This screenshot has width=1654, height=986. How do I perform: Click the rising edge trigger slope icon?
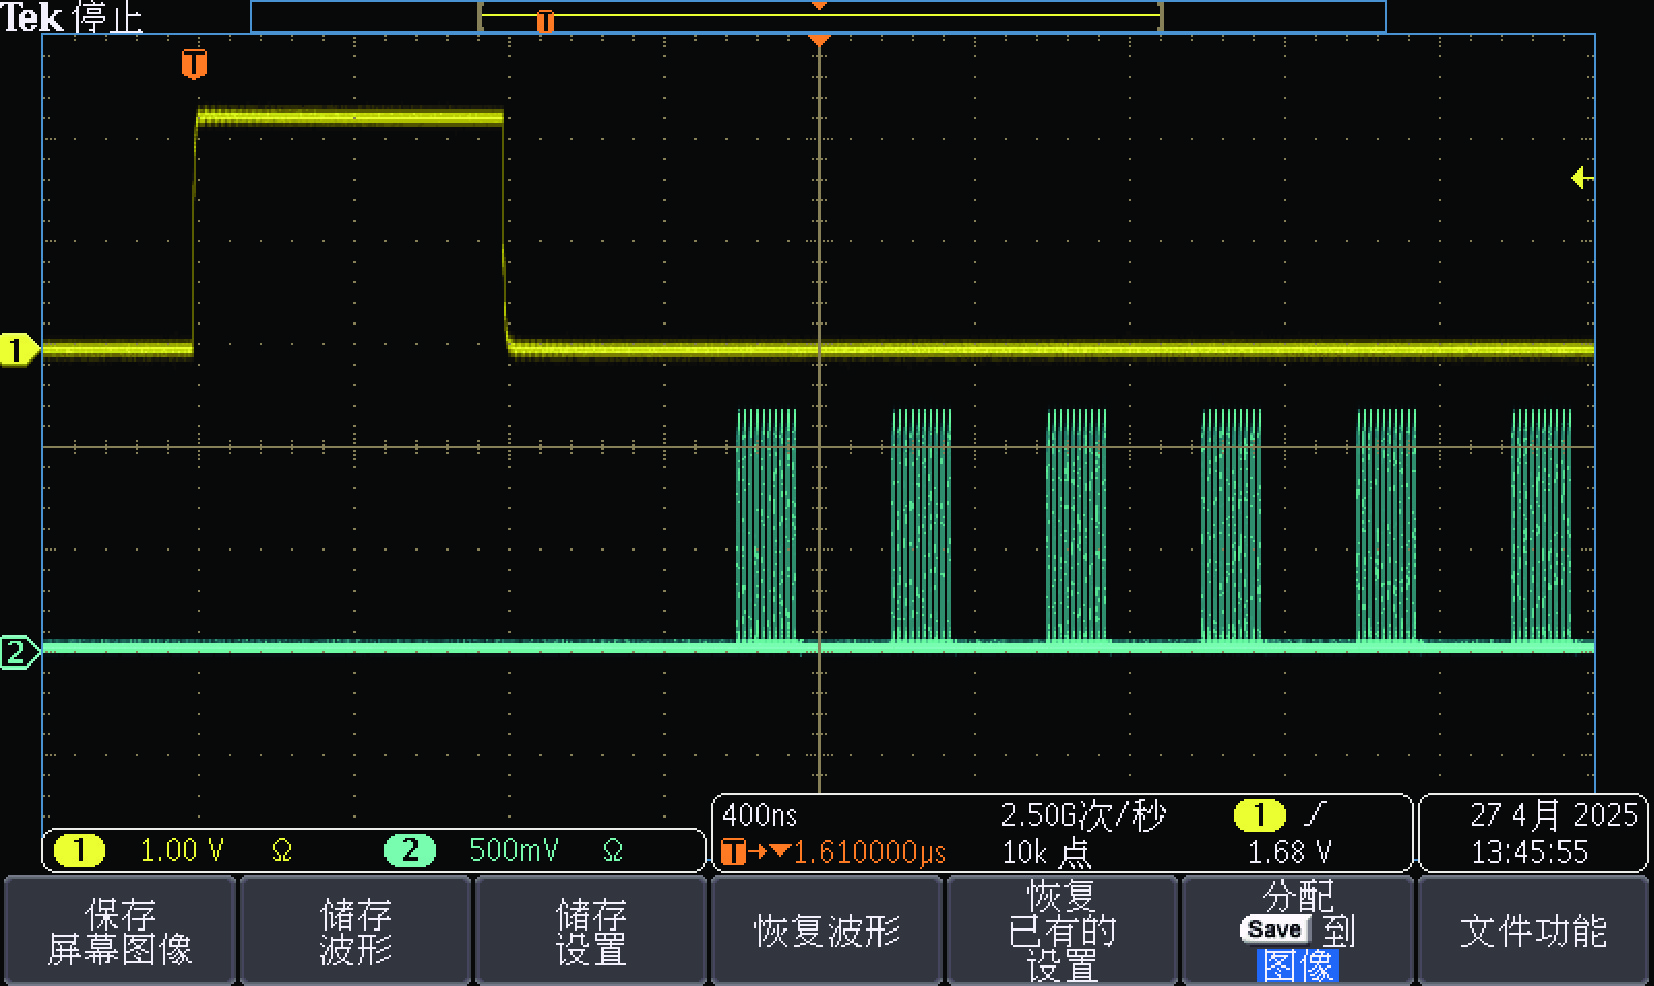1315,815
